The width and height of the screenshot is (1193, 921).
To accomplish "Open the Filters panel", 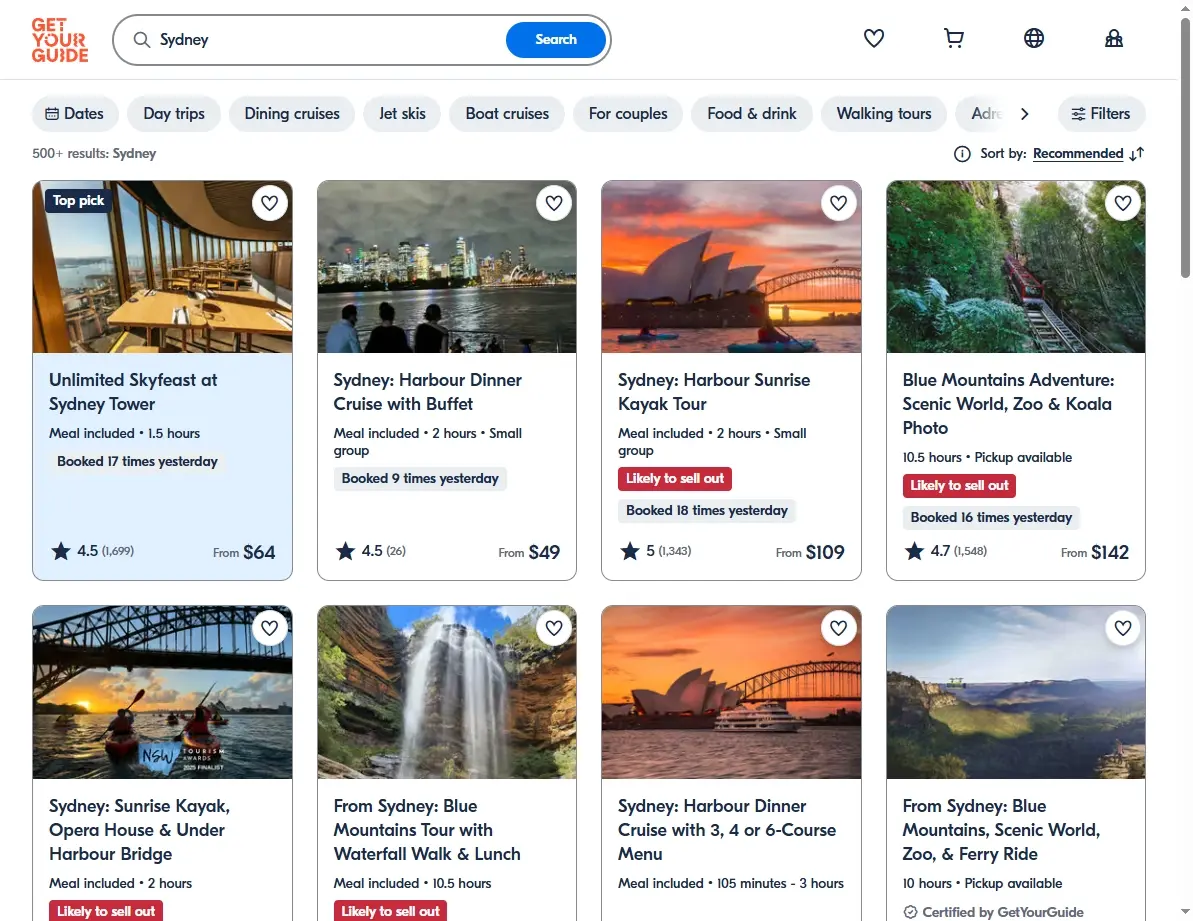I will tap(1101, 113).
